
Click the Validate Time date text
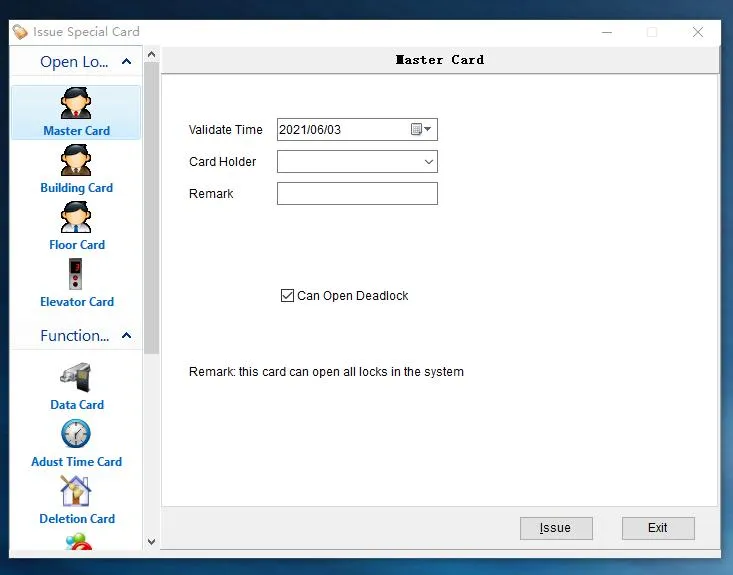(x=310, y=130)
